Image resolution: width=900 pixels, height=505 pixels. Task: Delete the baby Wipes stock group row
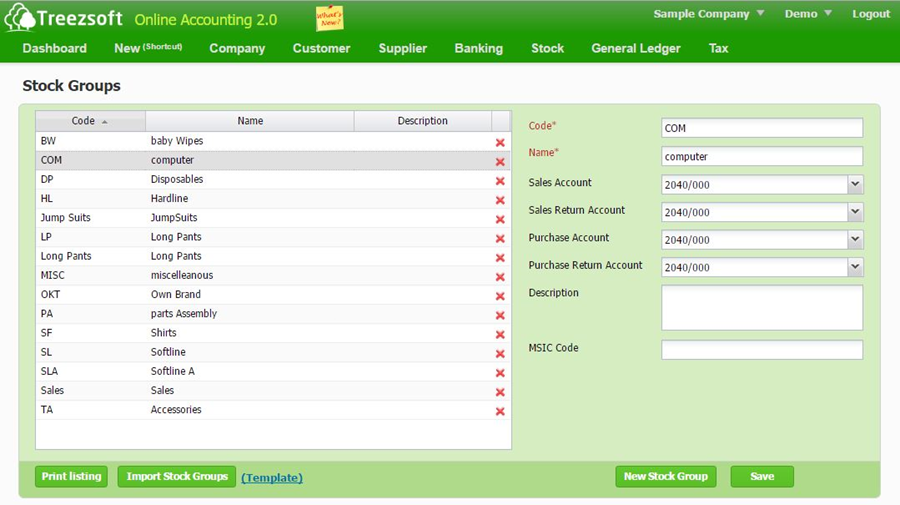pos(500,143)
